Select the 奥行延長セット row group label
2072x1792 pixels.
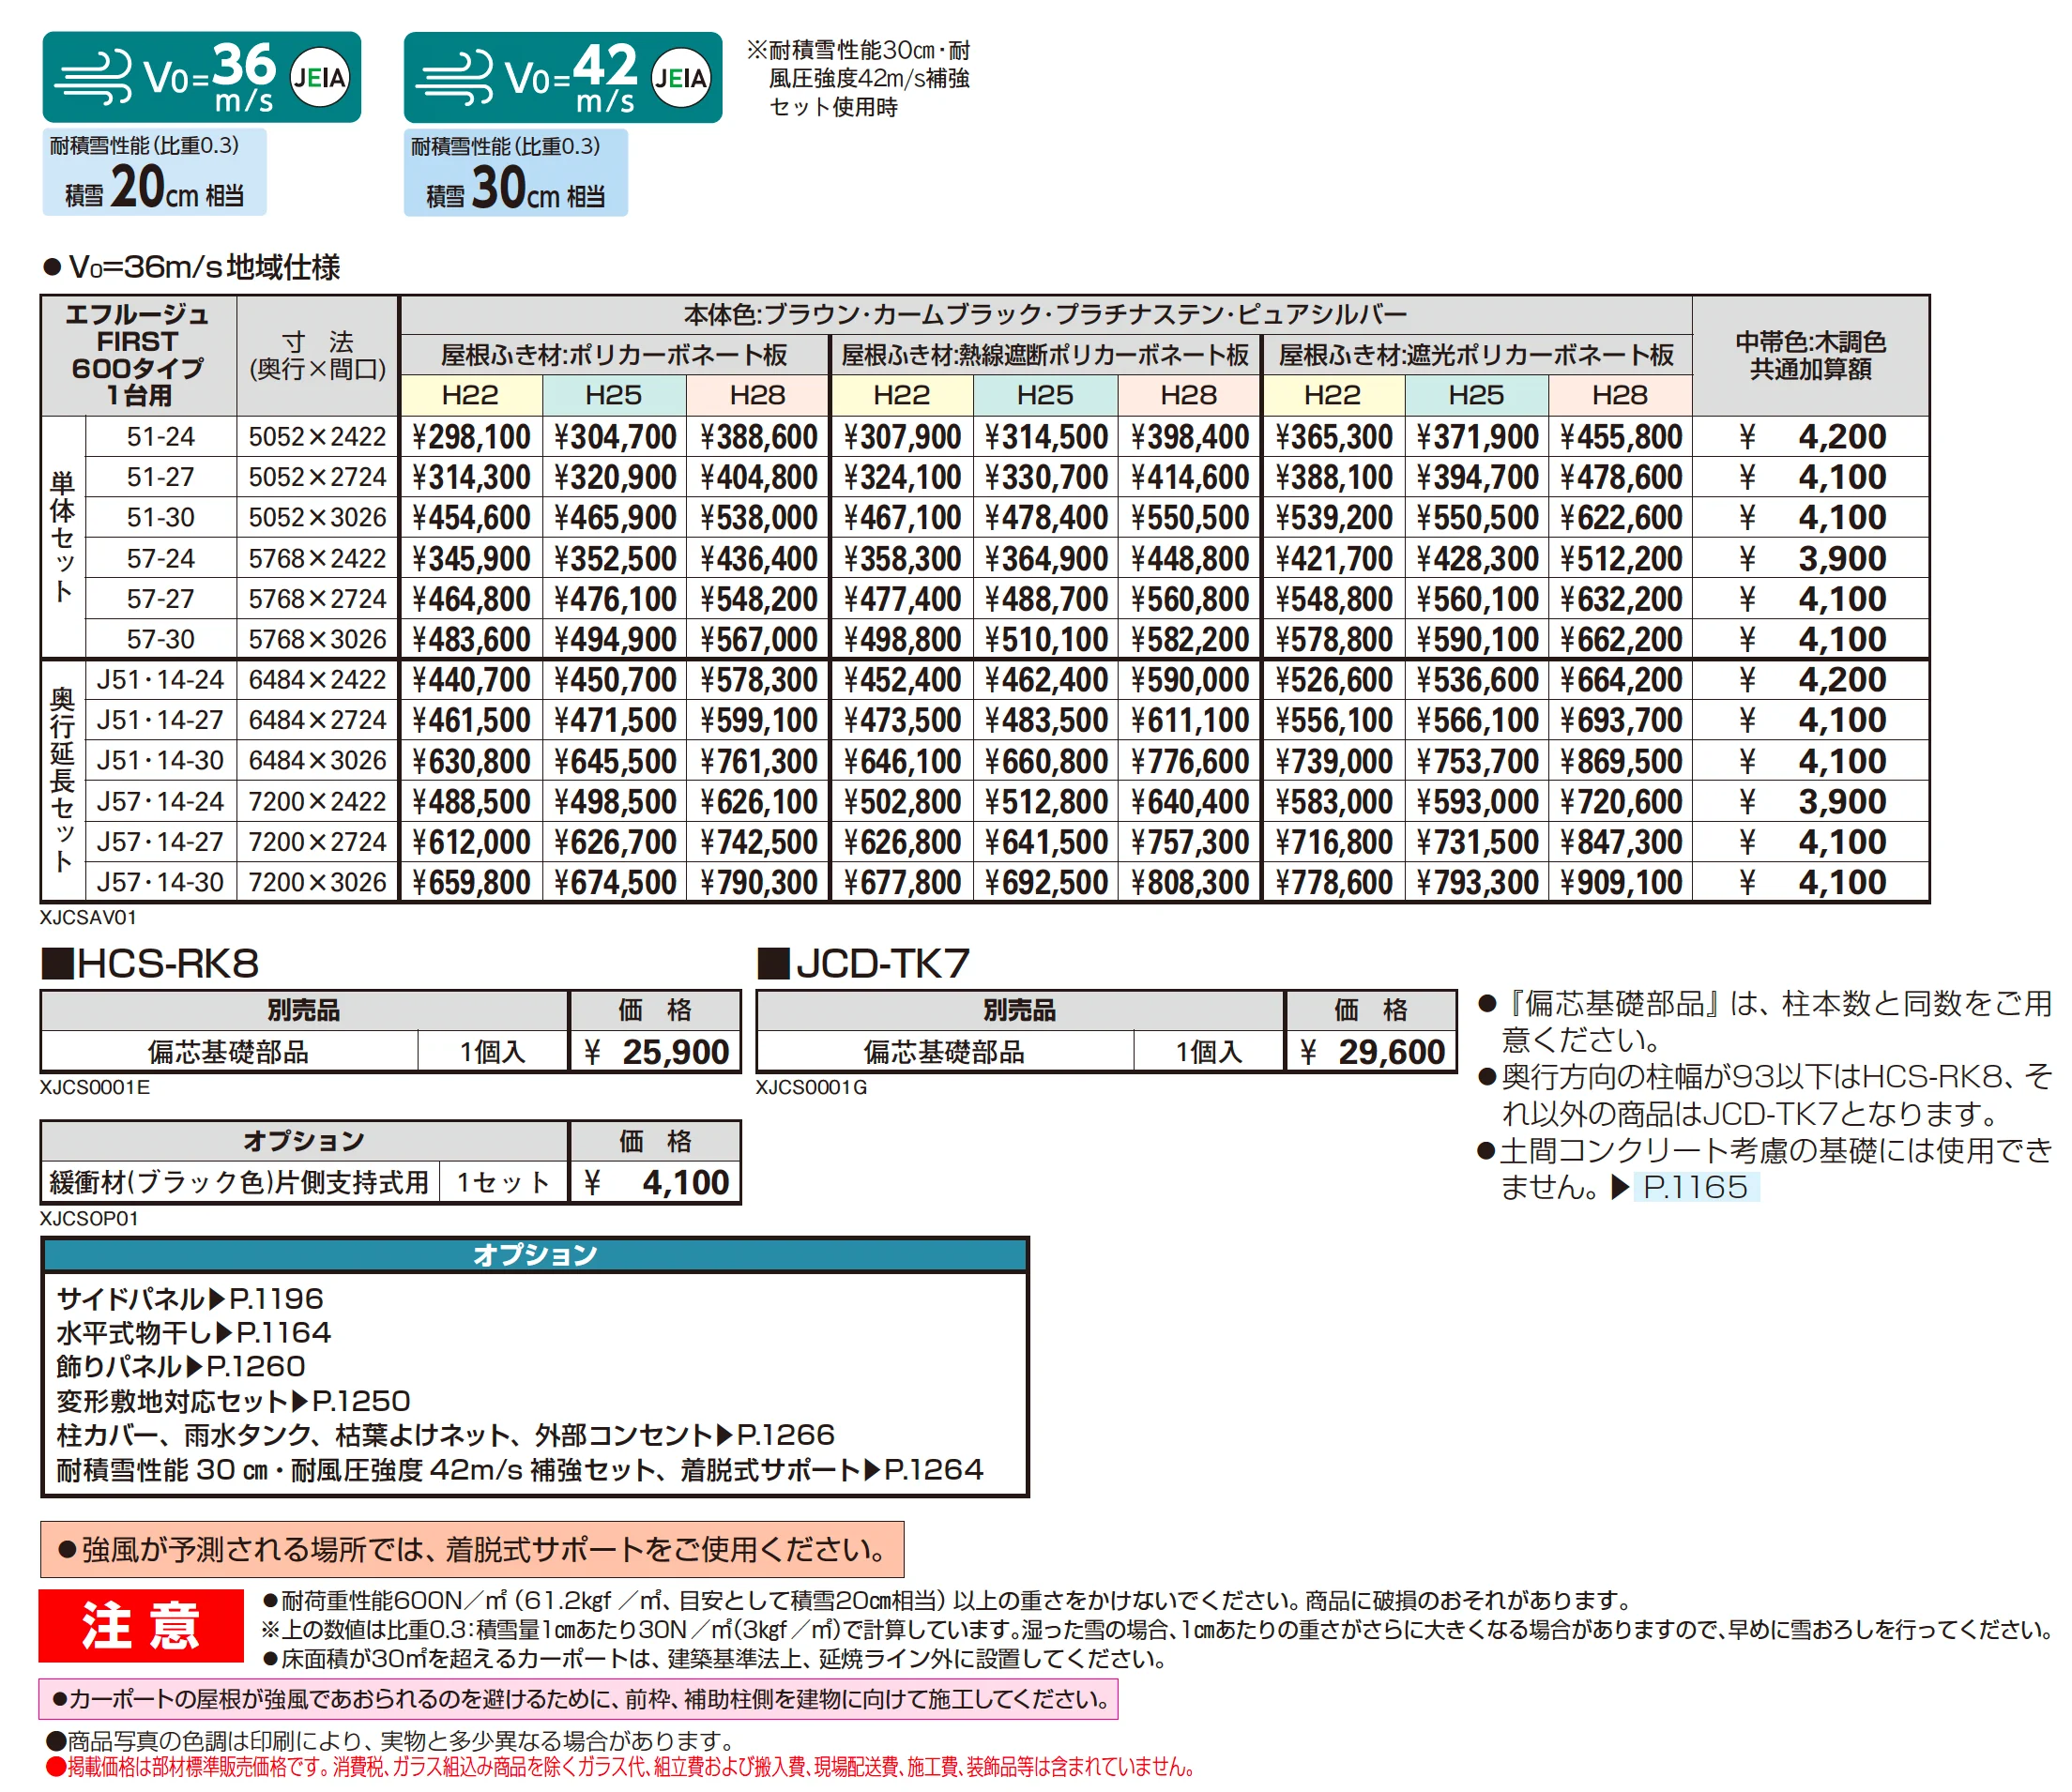[63, 781]
